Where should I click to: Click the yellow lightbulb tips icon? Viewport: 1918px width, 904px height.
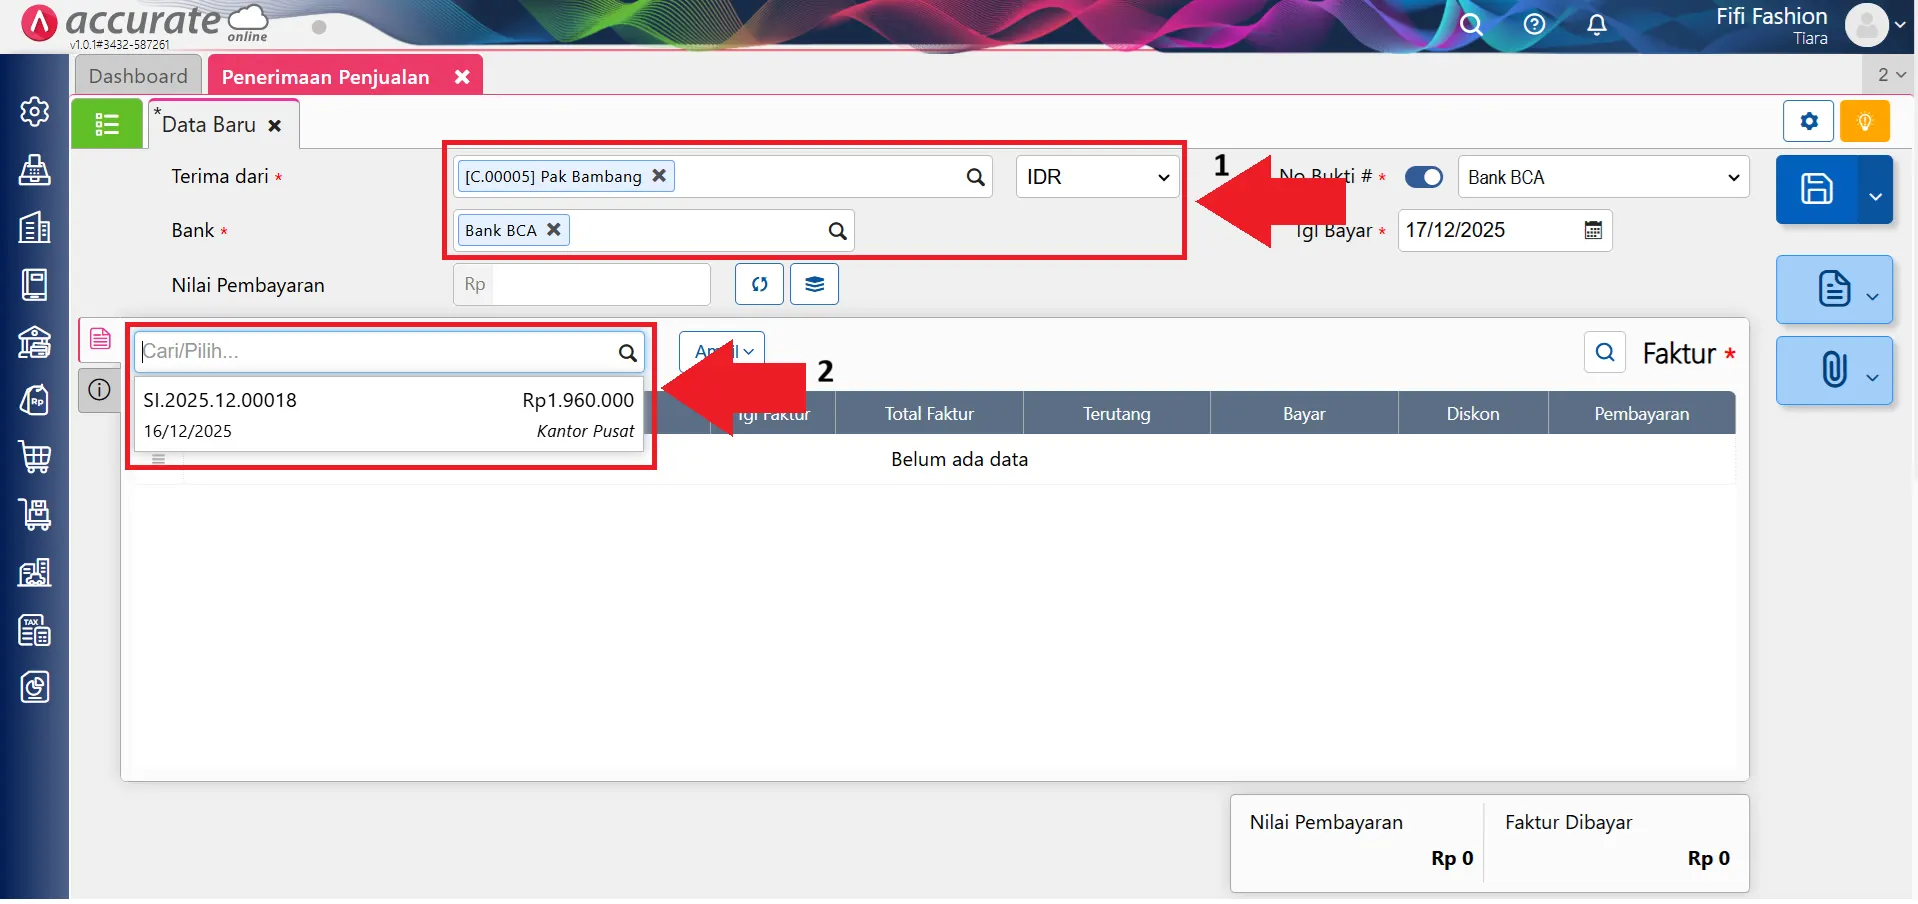1864,122
